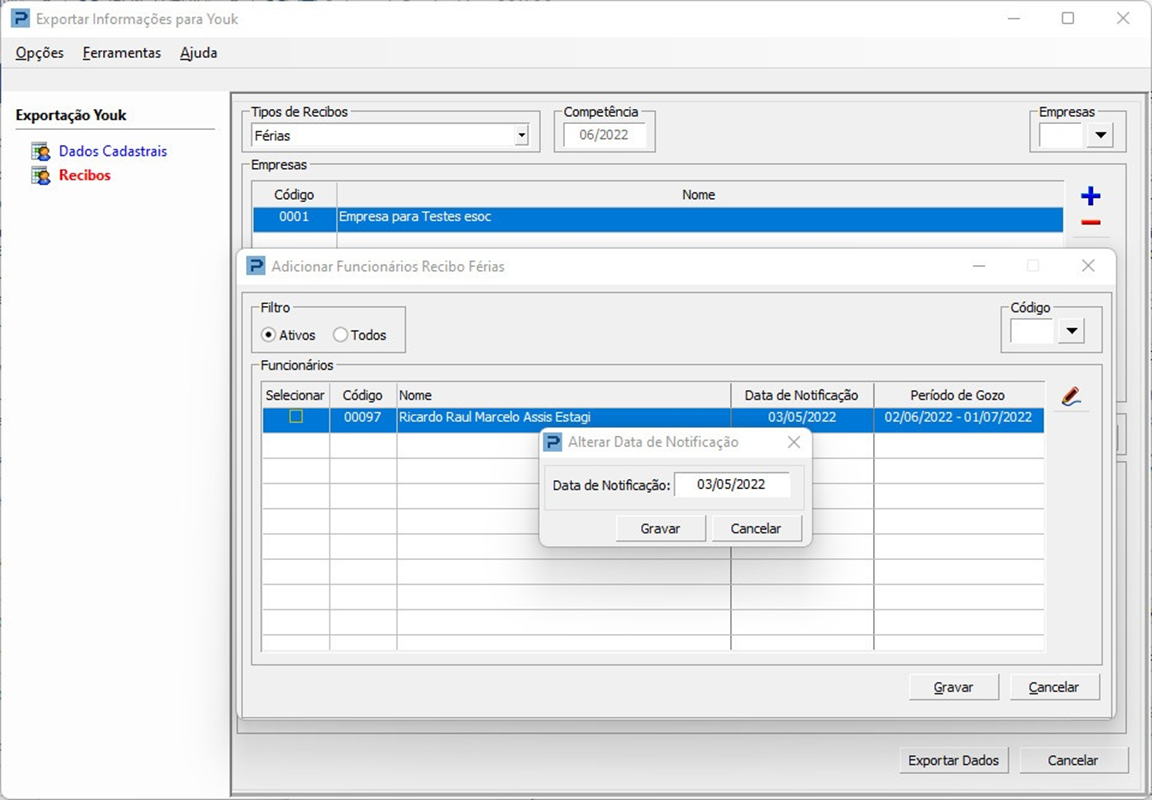Close the Adicionar Funcionários Recibo Férias window
Viewport: 1152px width, 800px height.
click(1088, 266)
